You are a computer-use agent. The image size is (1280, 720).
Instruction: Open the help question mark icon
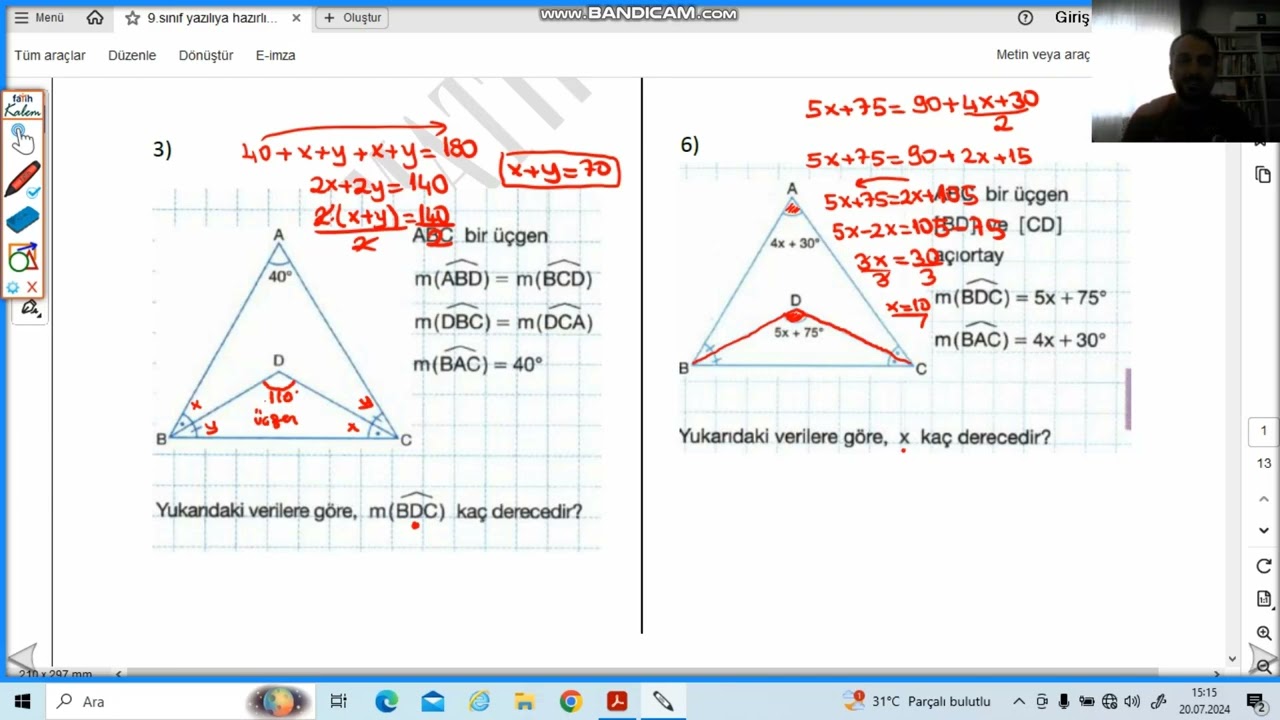point(1025,18)
